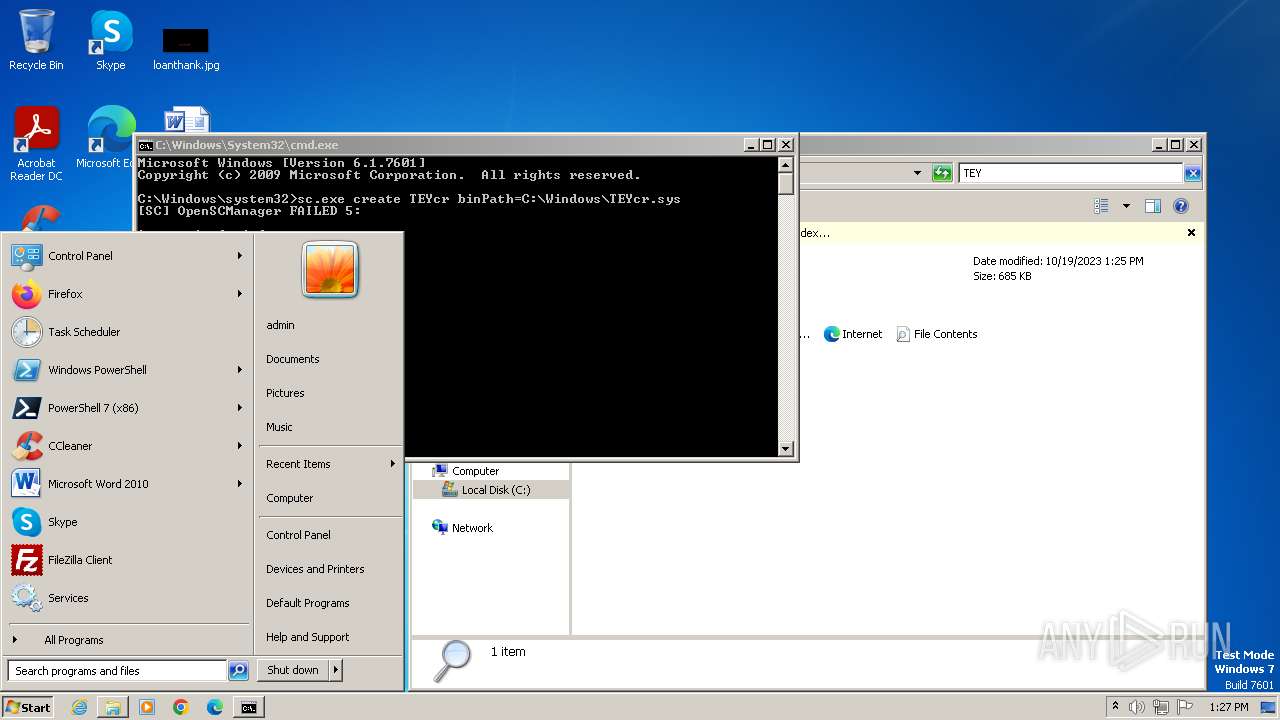
Task: Click the Windows Explorer taskbar button
Action: 113,707
